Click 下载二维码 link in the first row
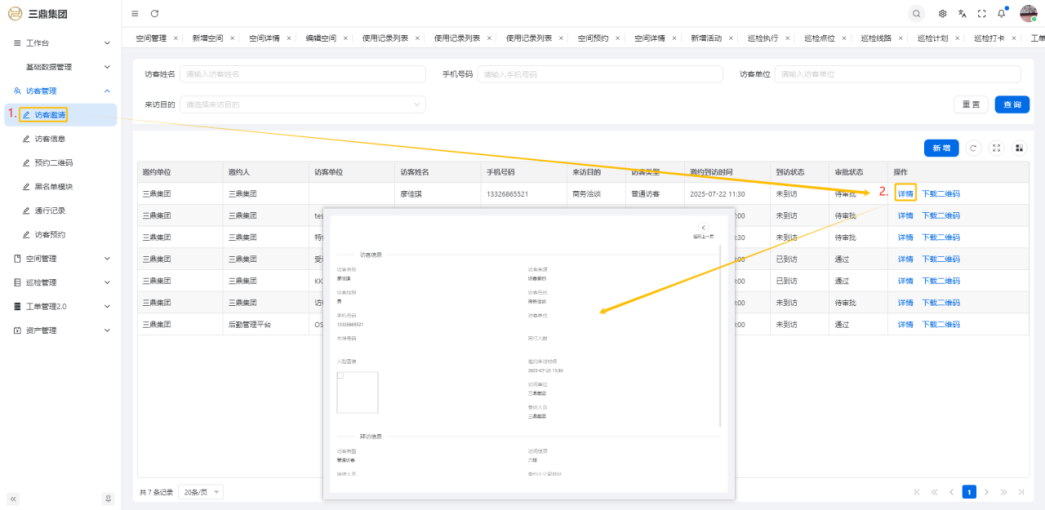Image resolution: width=1045 pixels, height=510 pixels. 940,193
